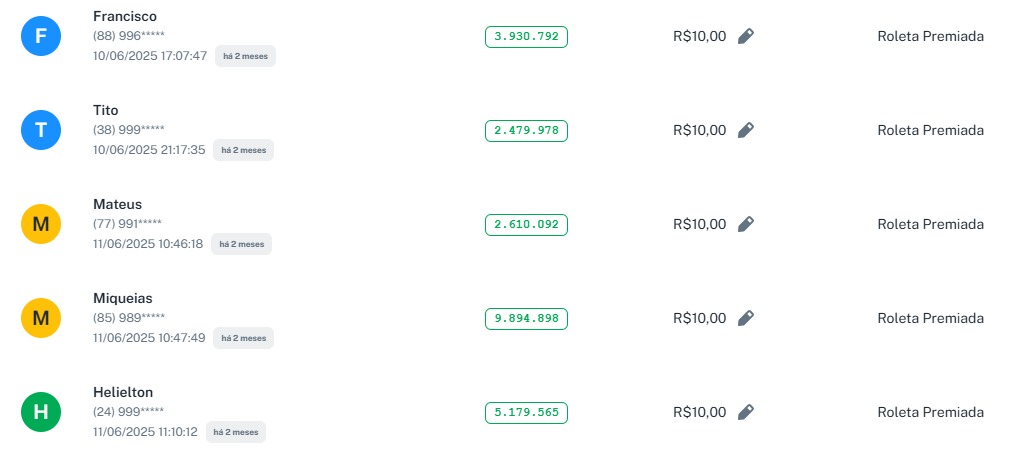Image resolution: width=1014 pixels, height=450 pixels.
Task: Open edit for Helielton's R$10,00 value
Action: pyautogui.click(x=745, y=413)
